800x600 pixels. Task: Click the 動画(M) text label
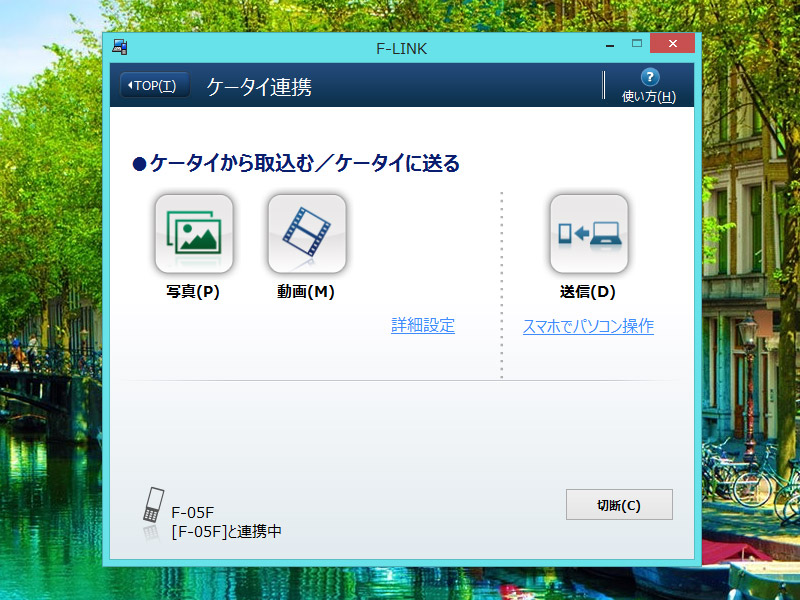tap(306, 292)
